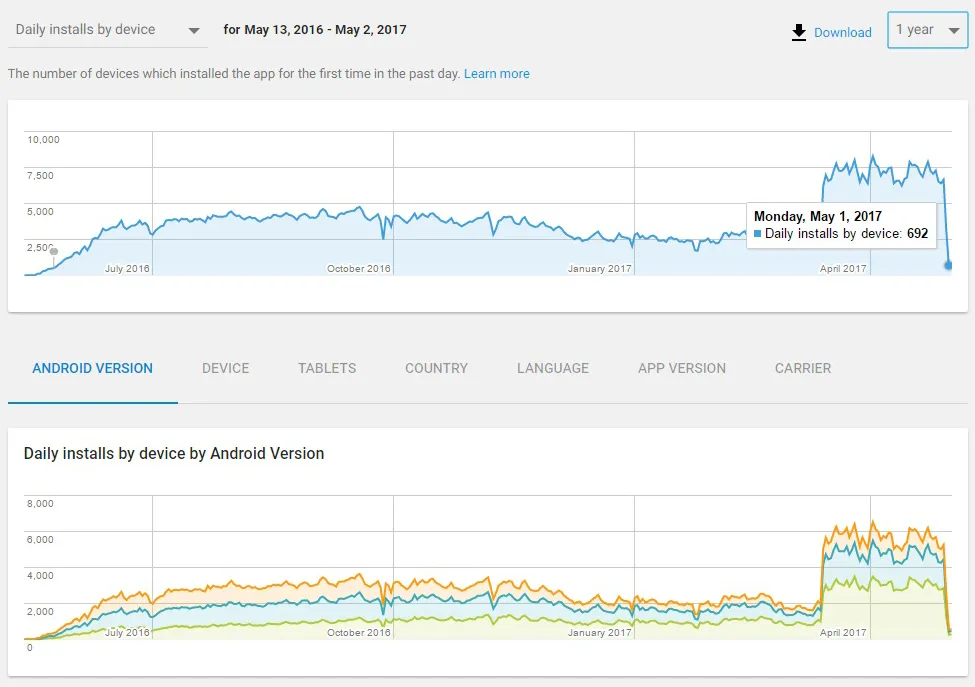View the Carrier tab

803,368
